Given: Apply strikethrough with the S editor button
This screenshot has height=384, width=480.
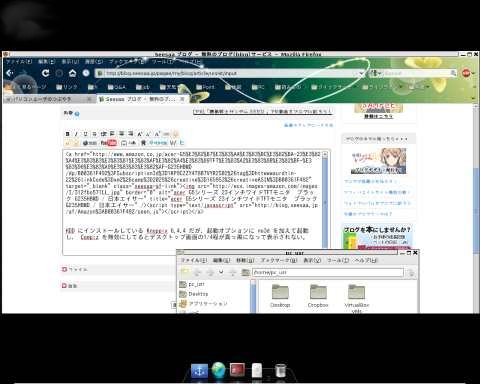Looking at the screenshot, I should (x=94, y=134).
